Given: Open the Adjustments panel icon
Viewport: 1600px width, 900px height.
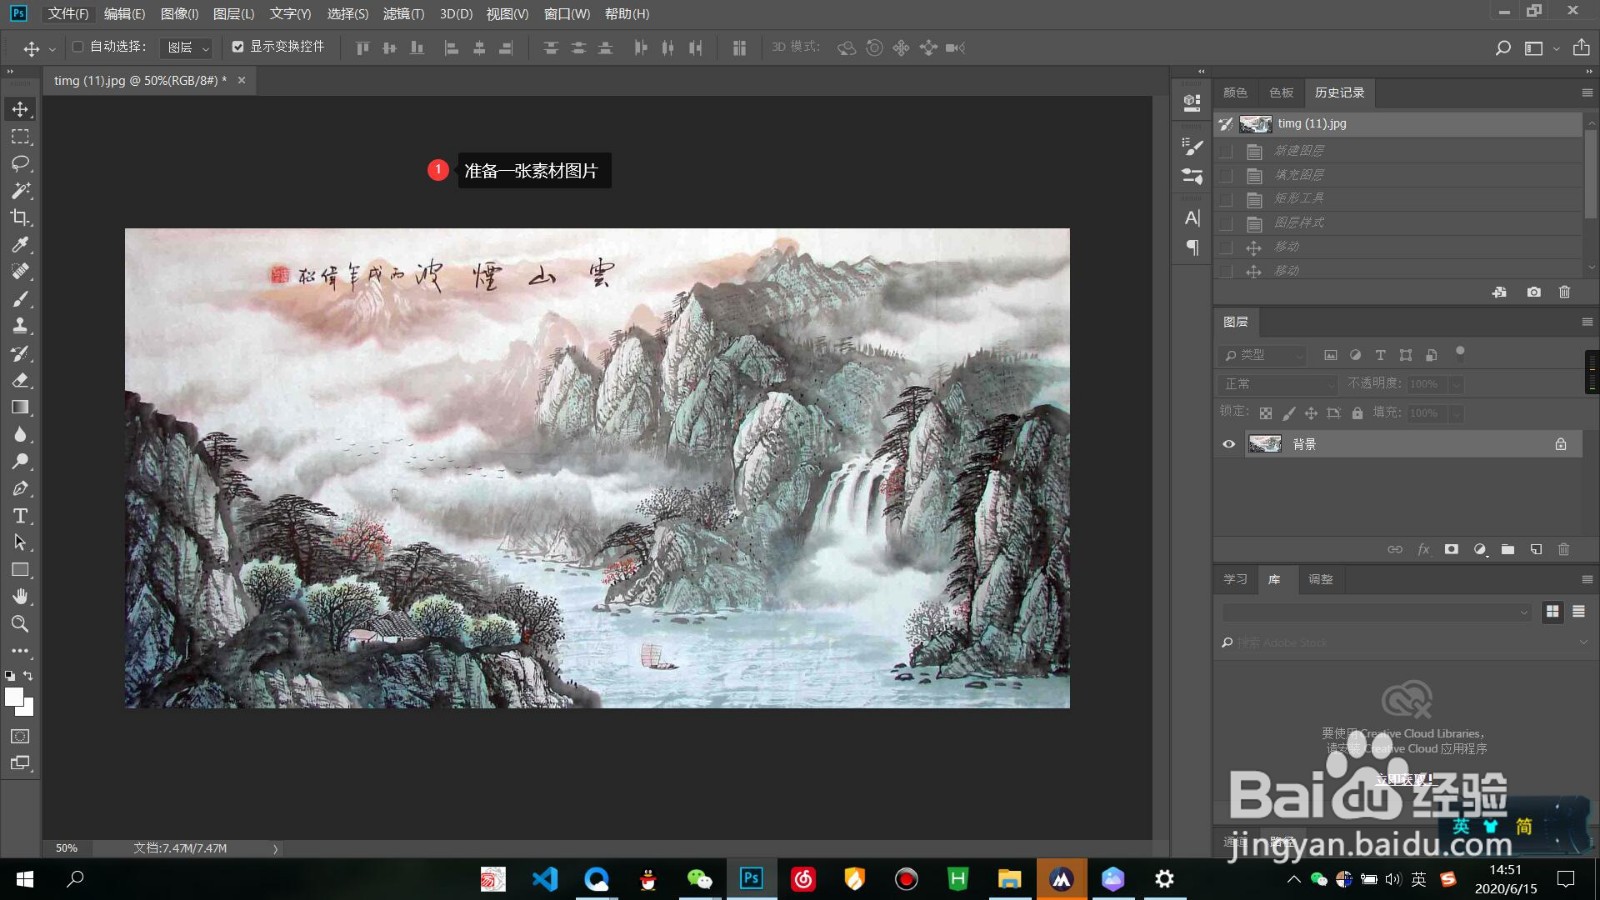Looking at the screenshot, I should 1322,579.
